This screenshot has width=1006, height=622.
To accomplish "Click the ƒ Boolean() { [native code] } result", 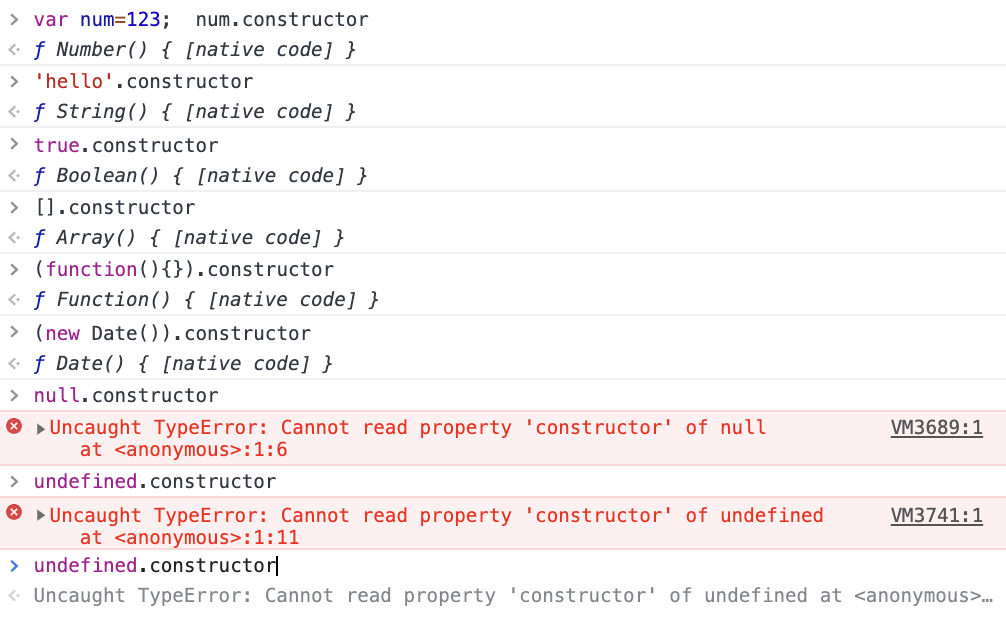I will click(201, 175).
